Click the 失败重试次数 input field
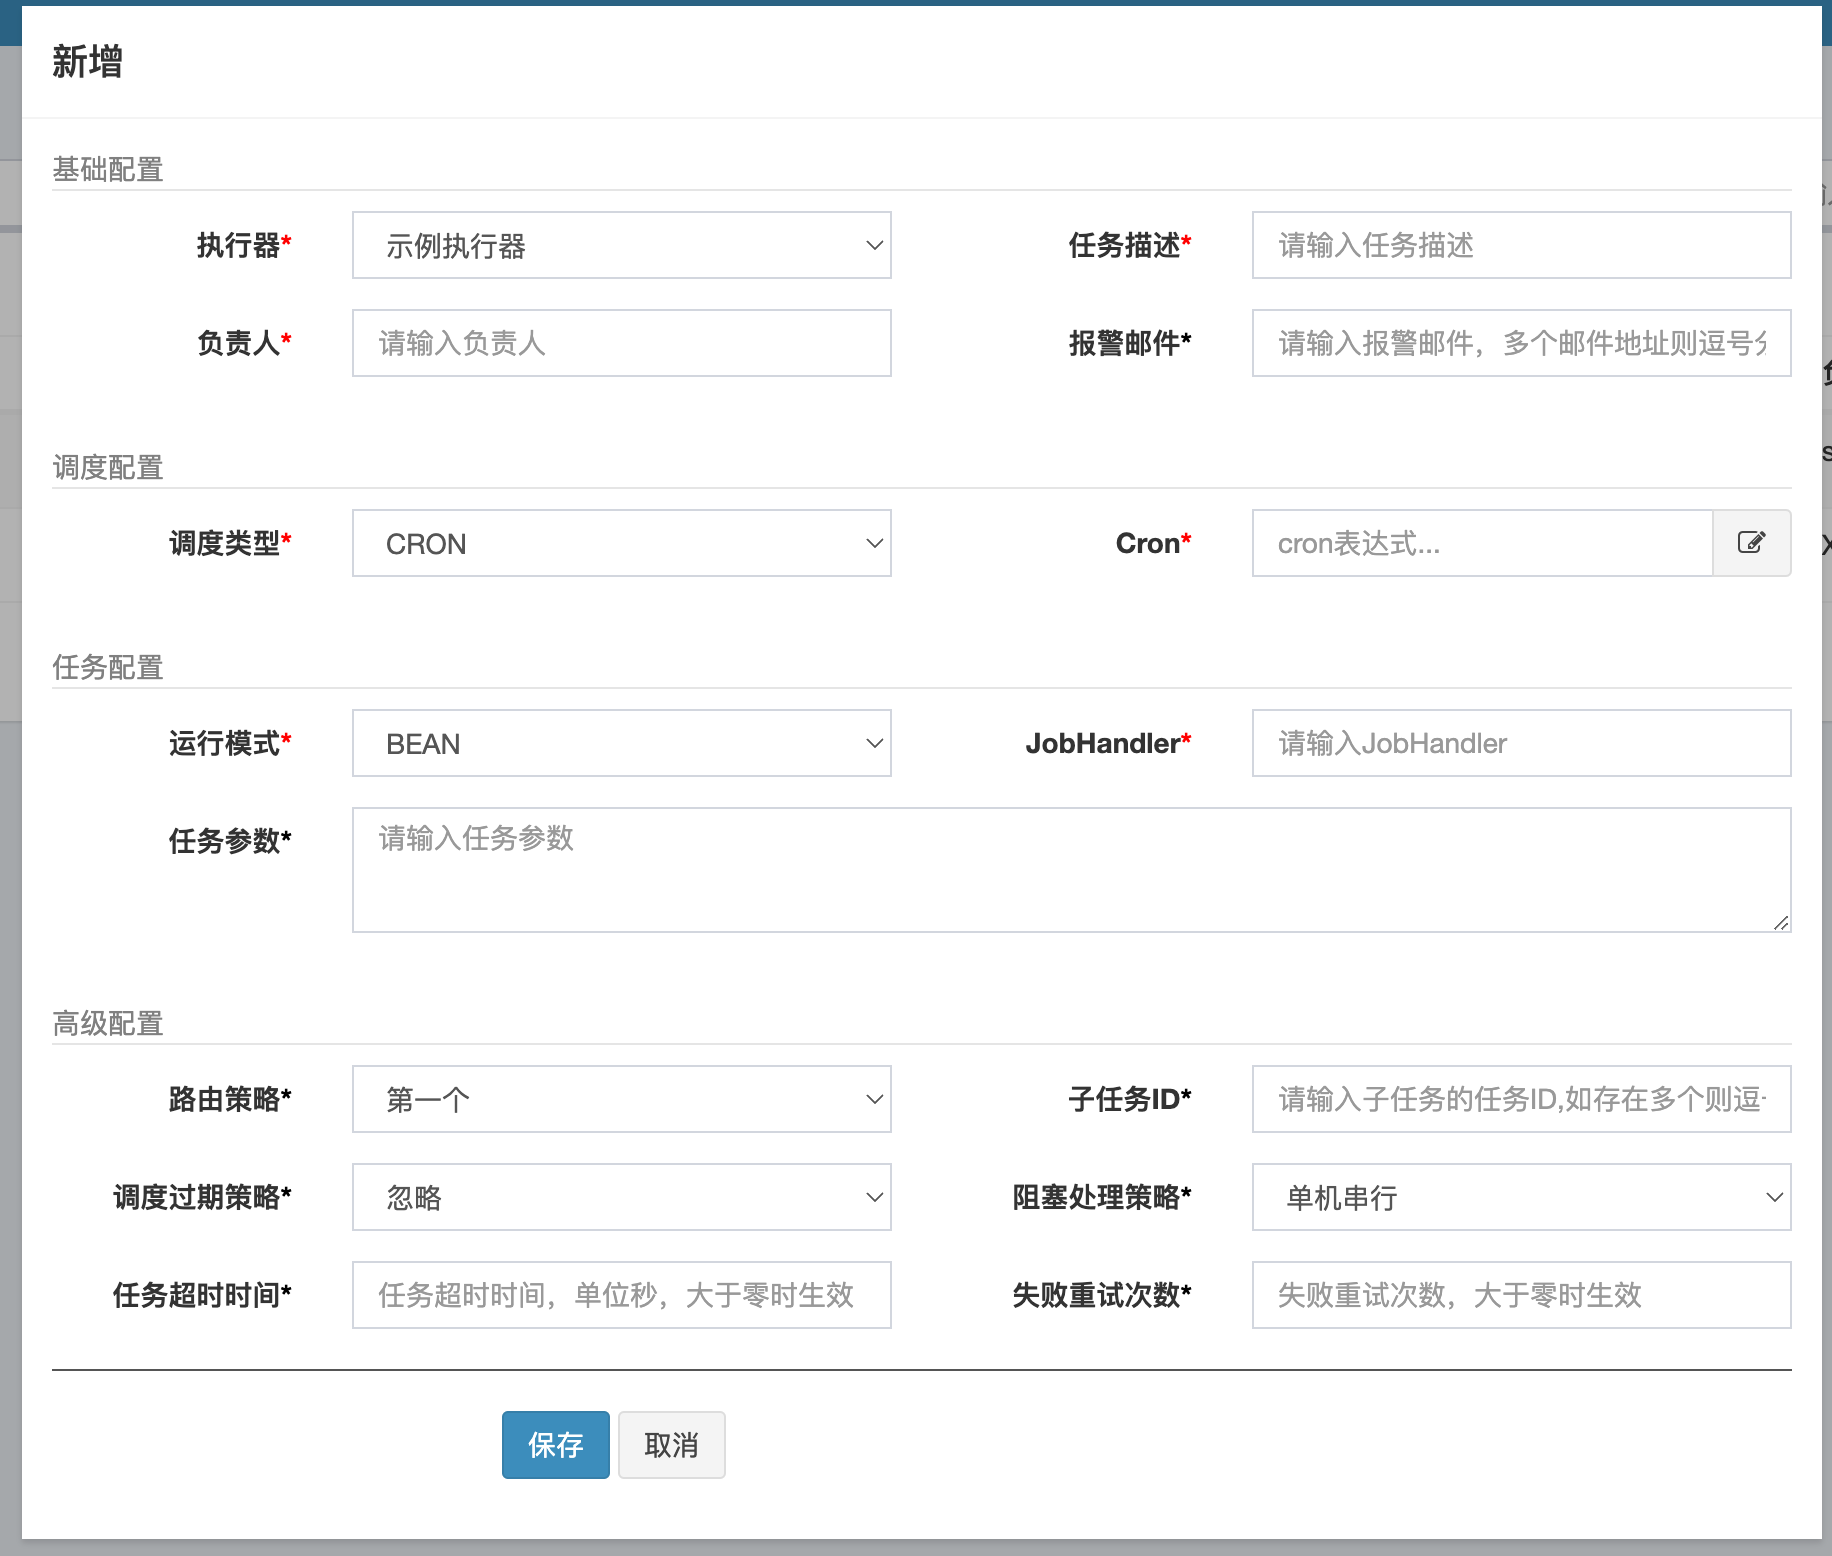Image resolution: width=1832 pixels, height=1556 pixels. pos(1521,1295)
